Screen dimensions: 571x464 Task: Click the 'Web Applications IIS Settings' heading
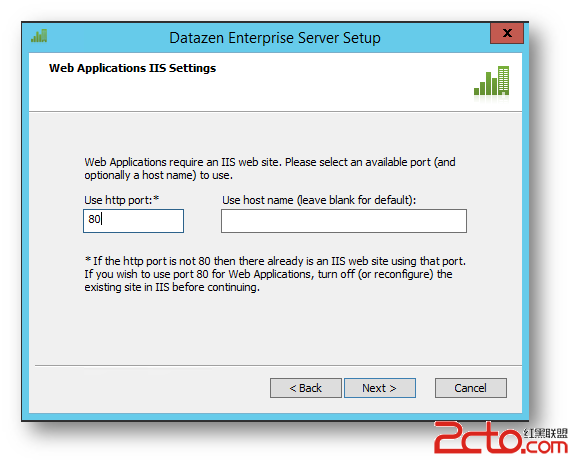point(133,68)
